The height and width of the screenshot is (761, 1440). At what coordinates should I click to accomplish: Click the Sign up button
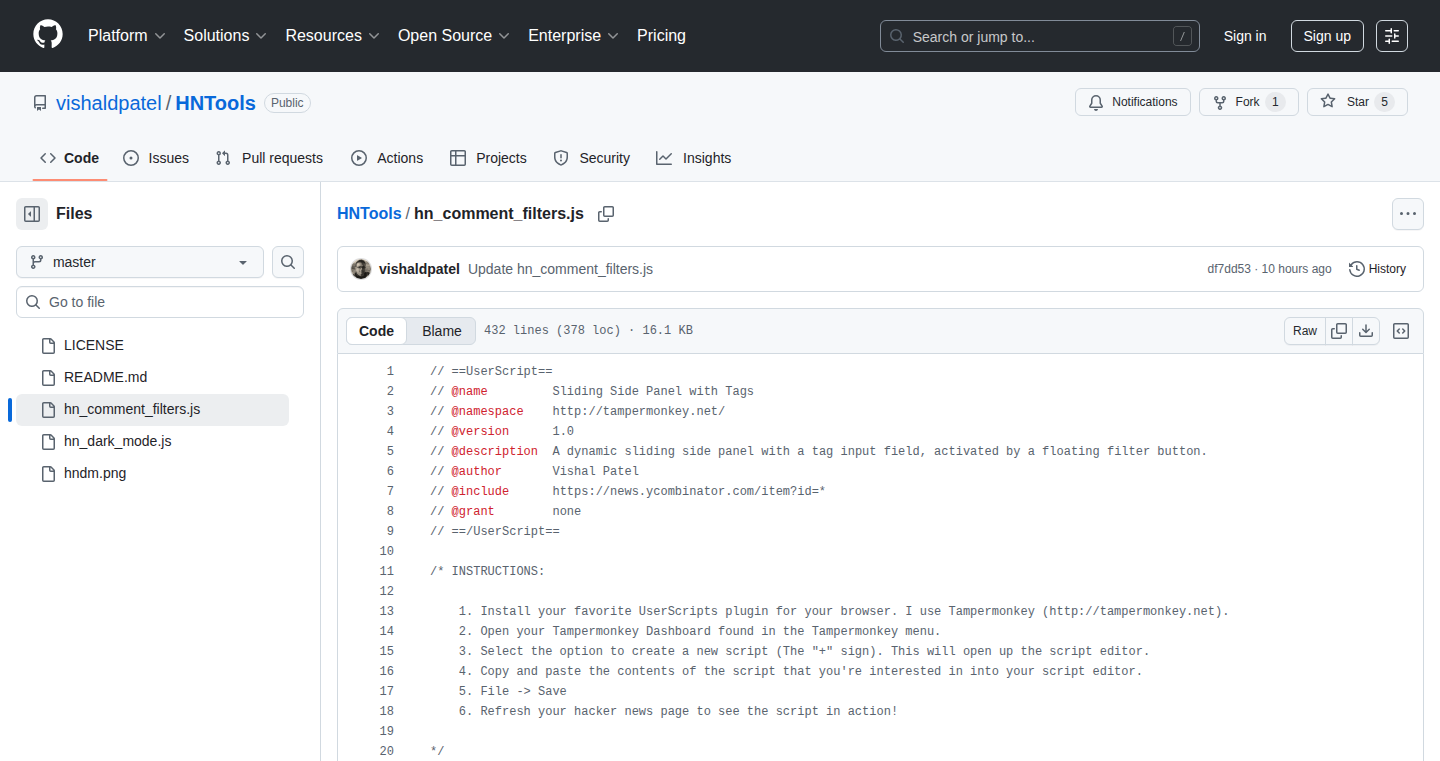1327,36
